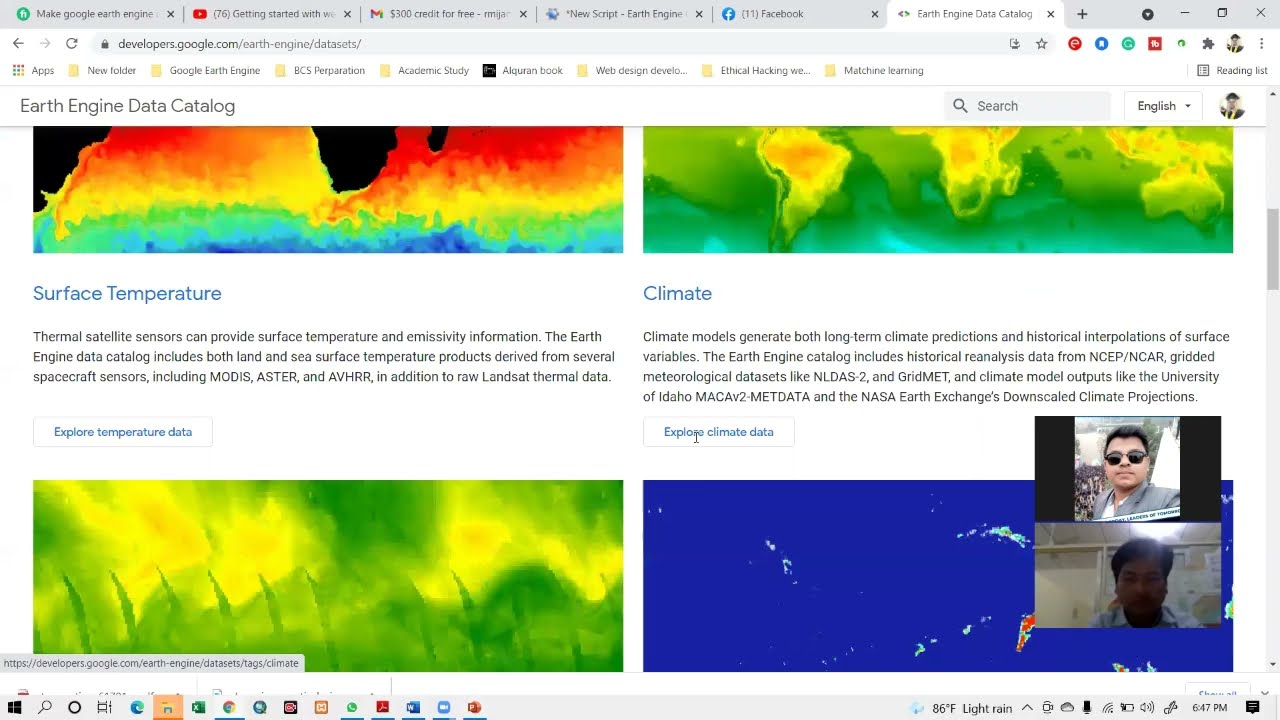1280x720 pixels.
Task: Open Zoom from the taskbar
Action: 444,707
